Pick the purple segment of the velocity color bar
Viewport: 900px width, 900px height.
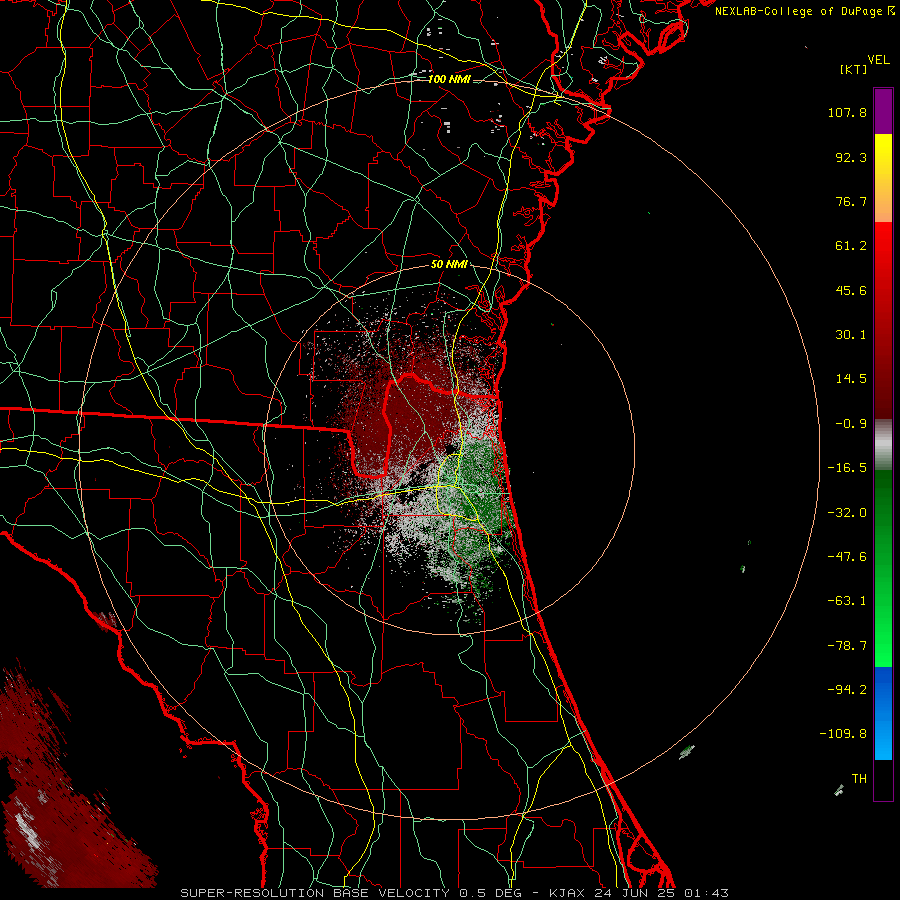click(883, 111)
